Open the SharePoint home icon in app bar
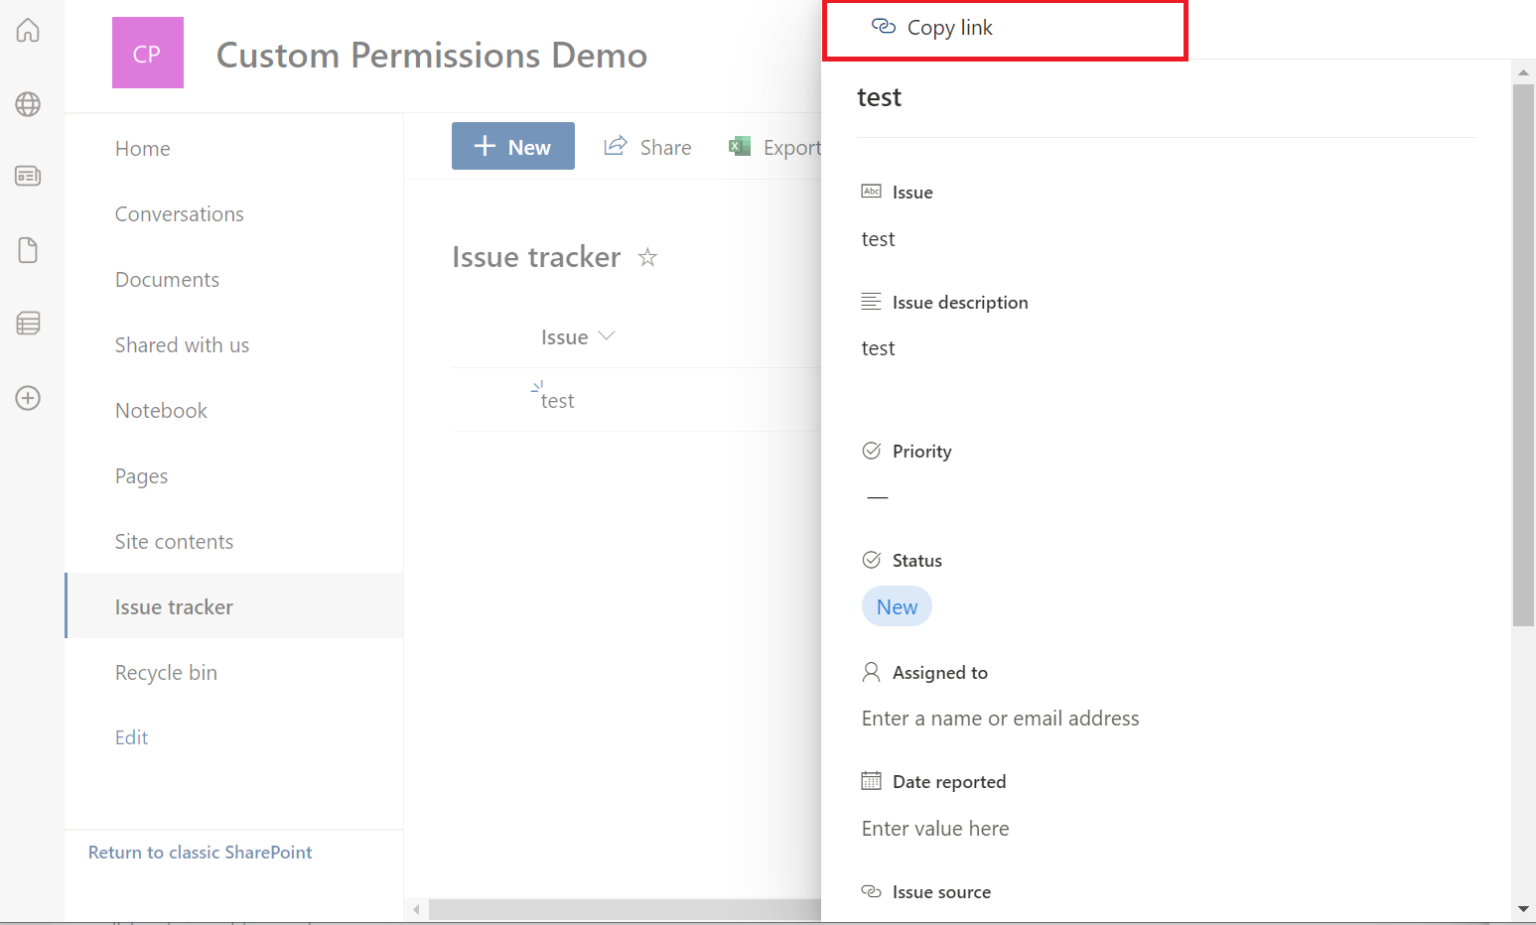This screenshot has width=1536, height=925. coord(28,30)
